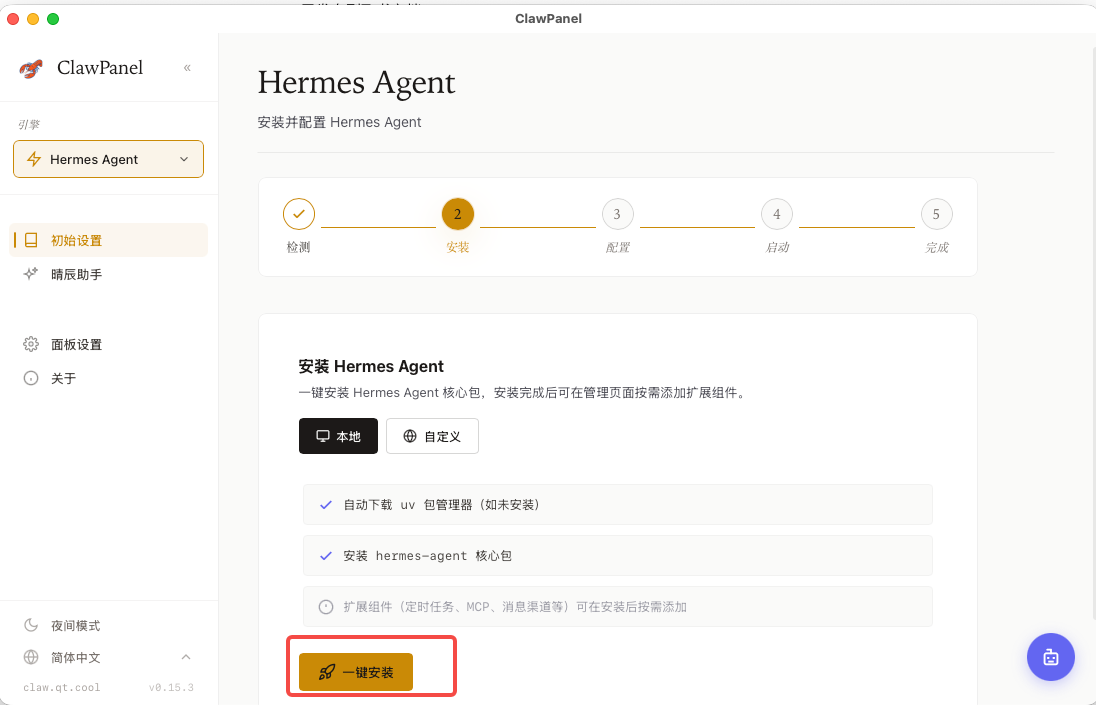Click the check icon for 自动下载 uv row
The height and width of the screenshot is (705, 1096).
tap(326, 504)
